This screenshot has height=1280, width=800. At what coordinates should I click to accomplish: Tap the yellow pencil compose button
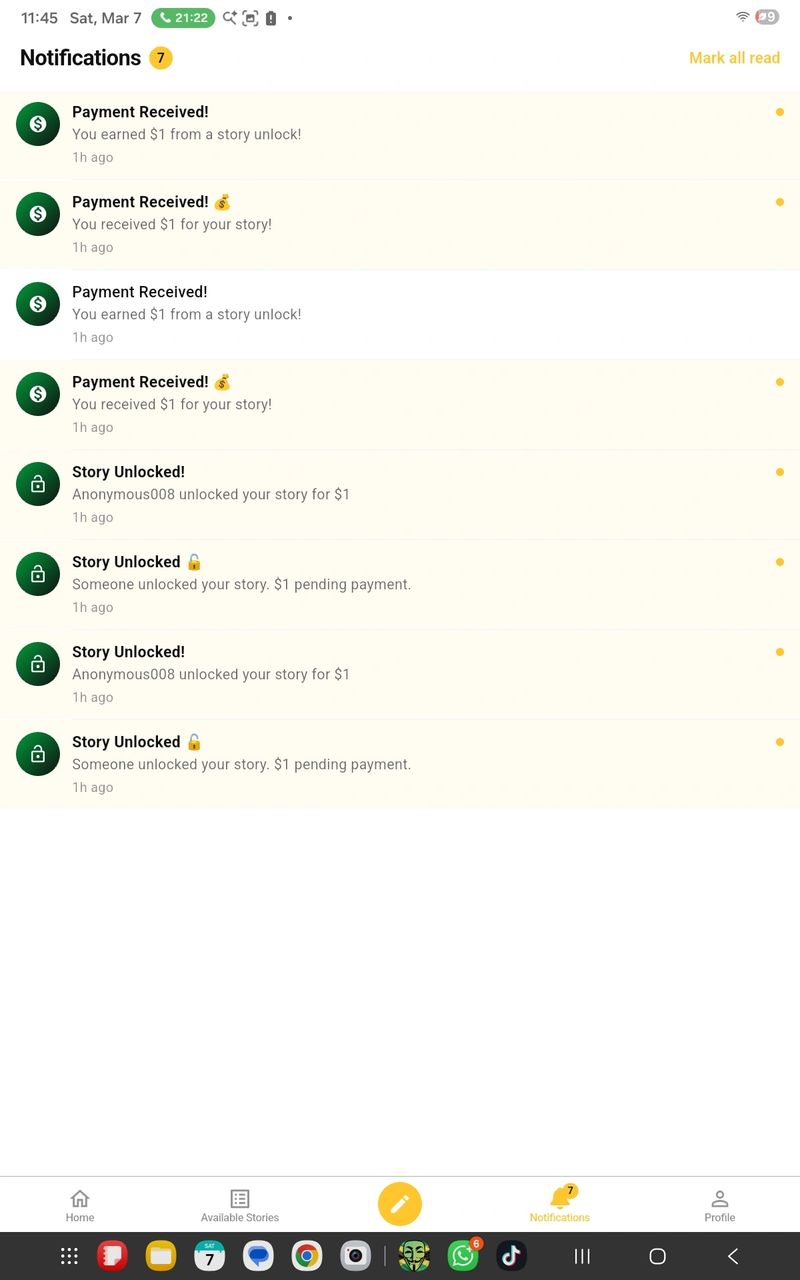[400, 1204]
